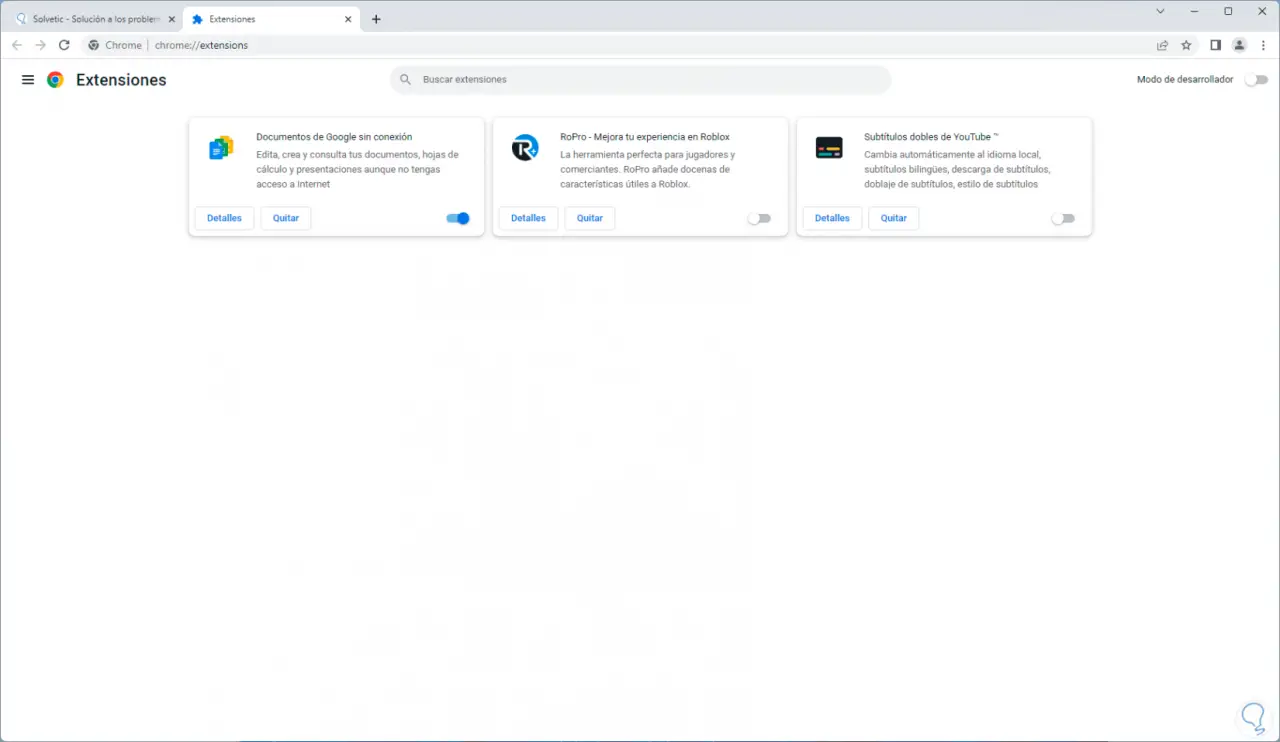This screenshot has height=742, width=1280.
Task: Click the 'Subtítulos dobles de YouTube' title
Action: tap(931, 137)
